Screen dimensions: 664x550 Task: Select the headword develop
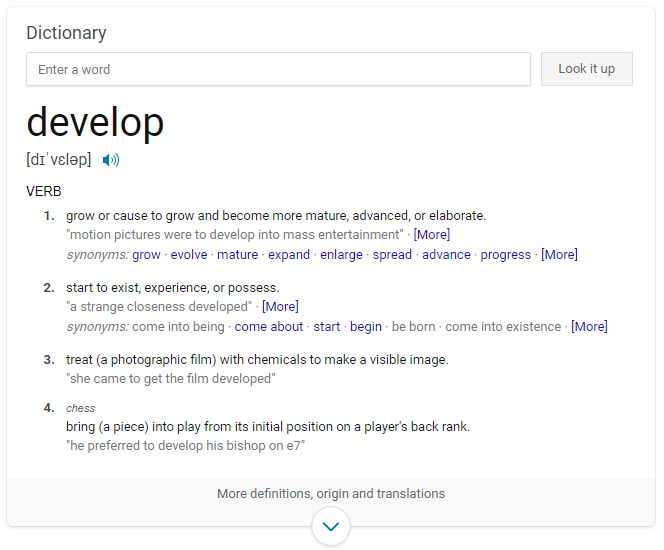tap(95, 123)
